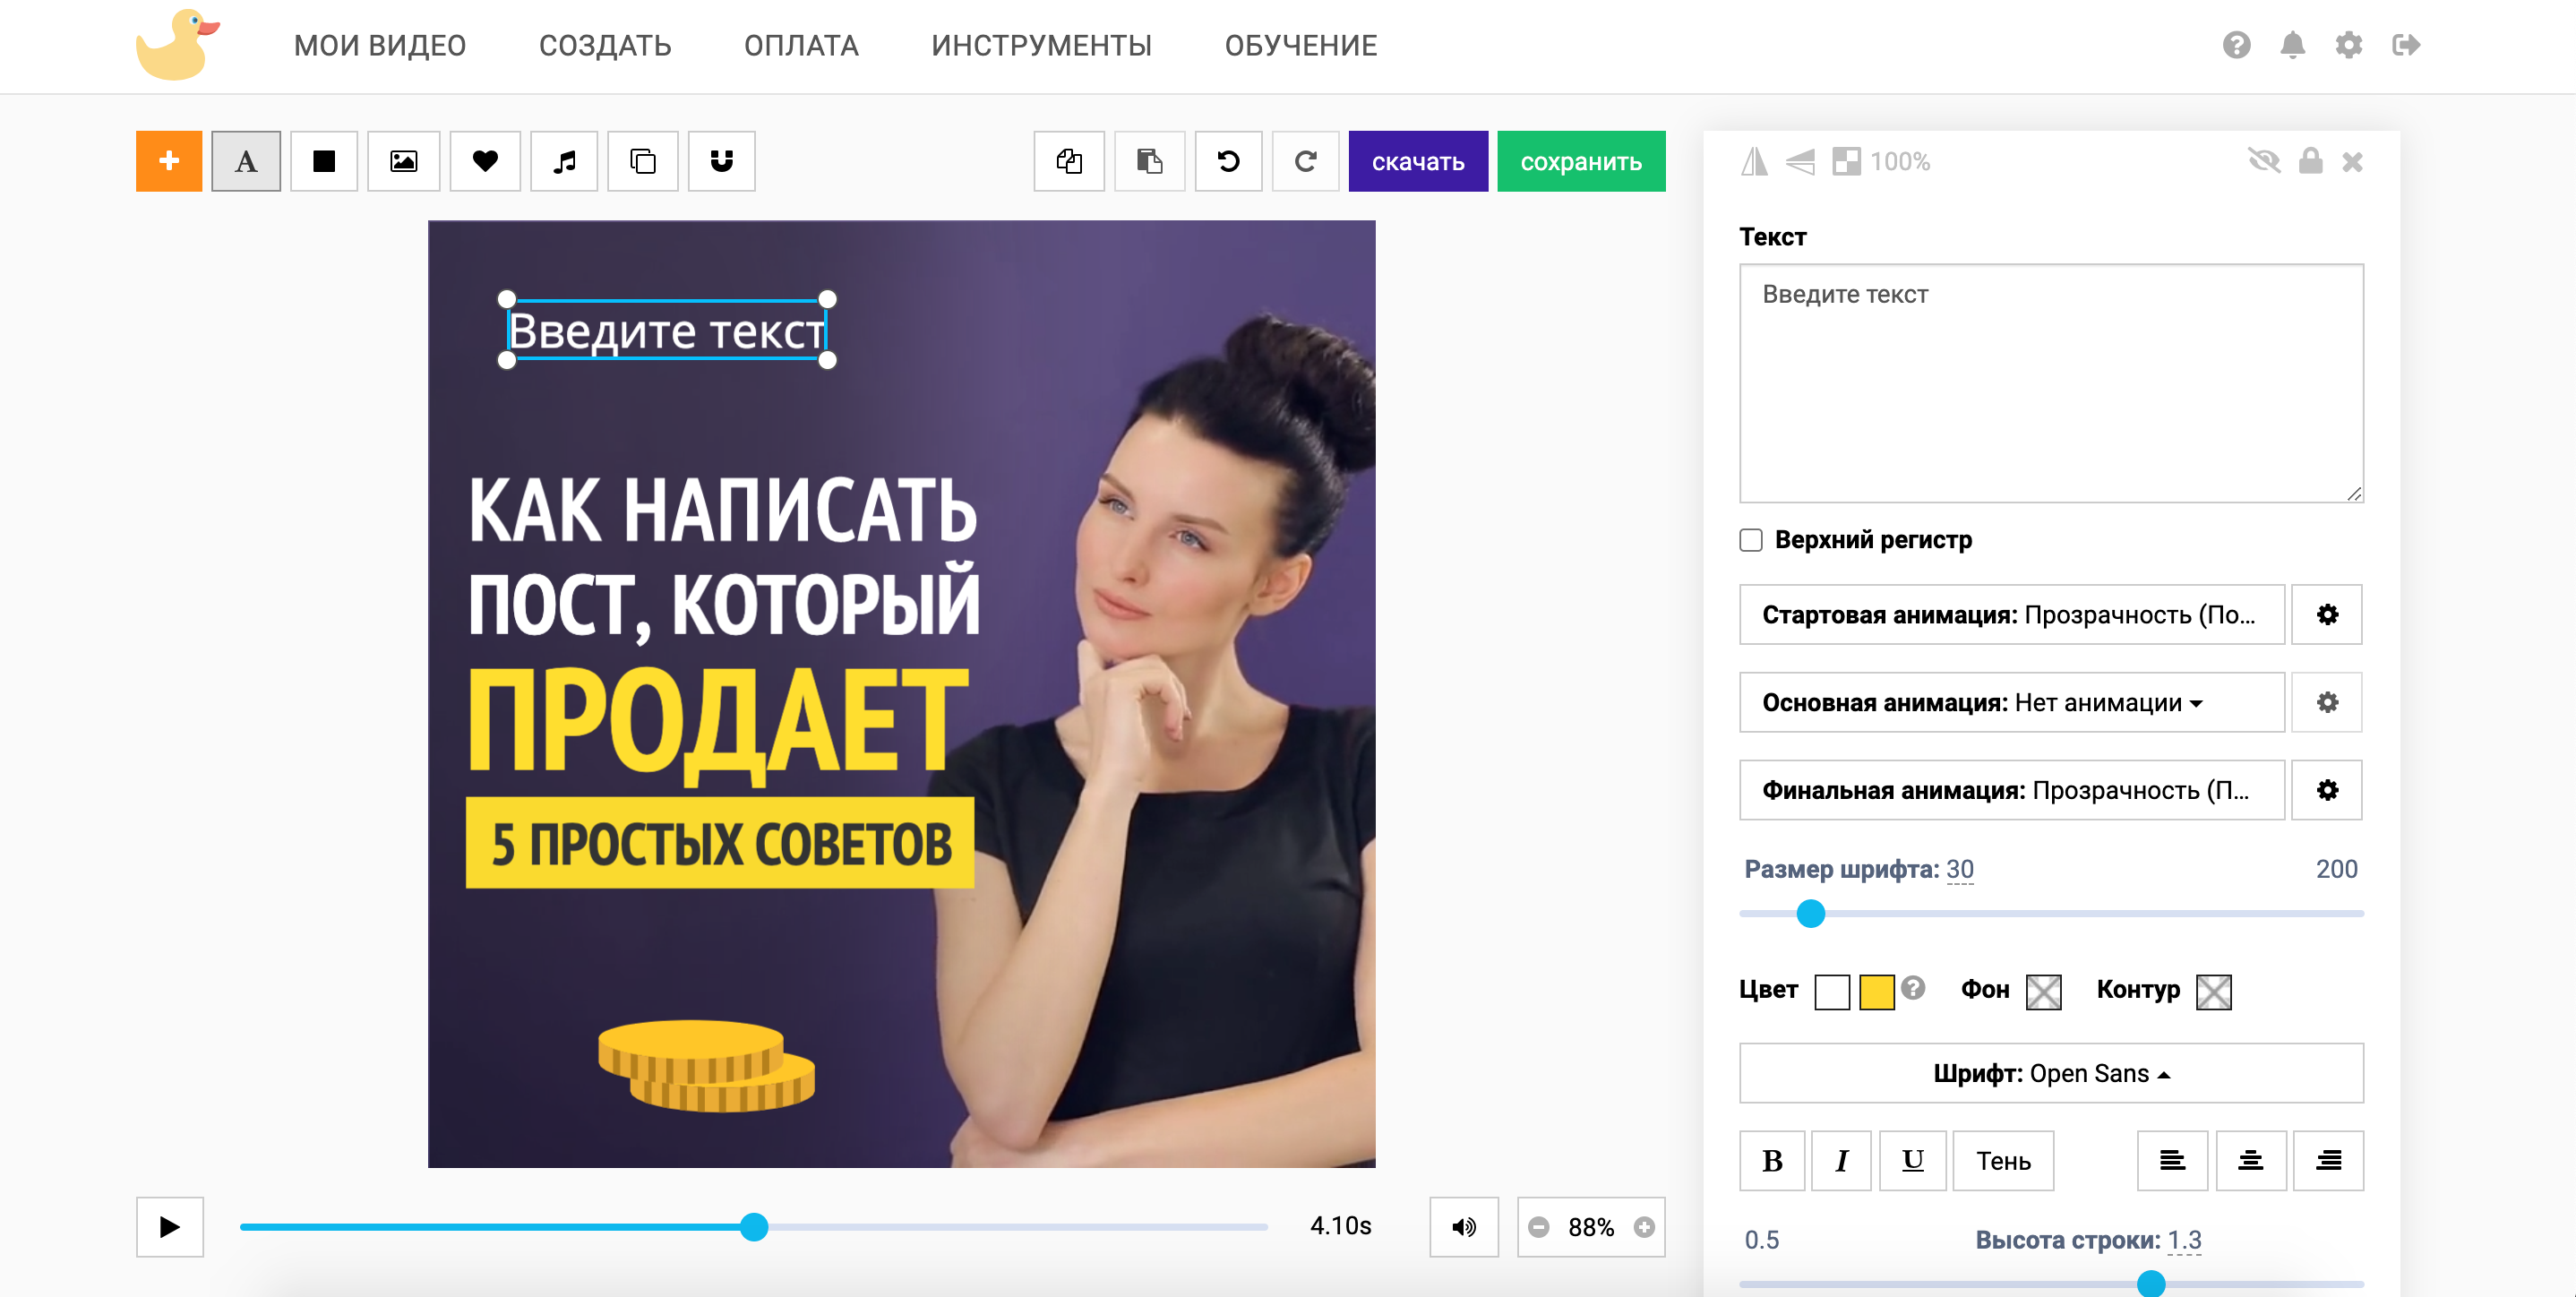This screenshot has height=1297, width=2576.
Task: Close the text properties panel
Action: (x=2352, y=162)
